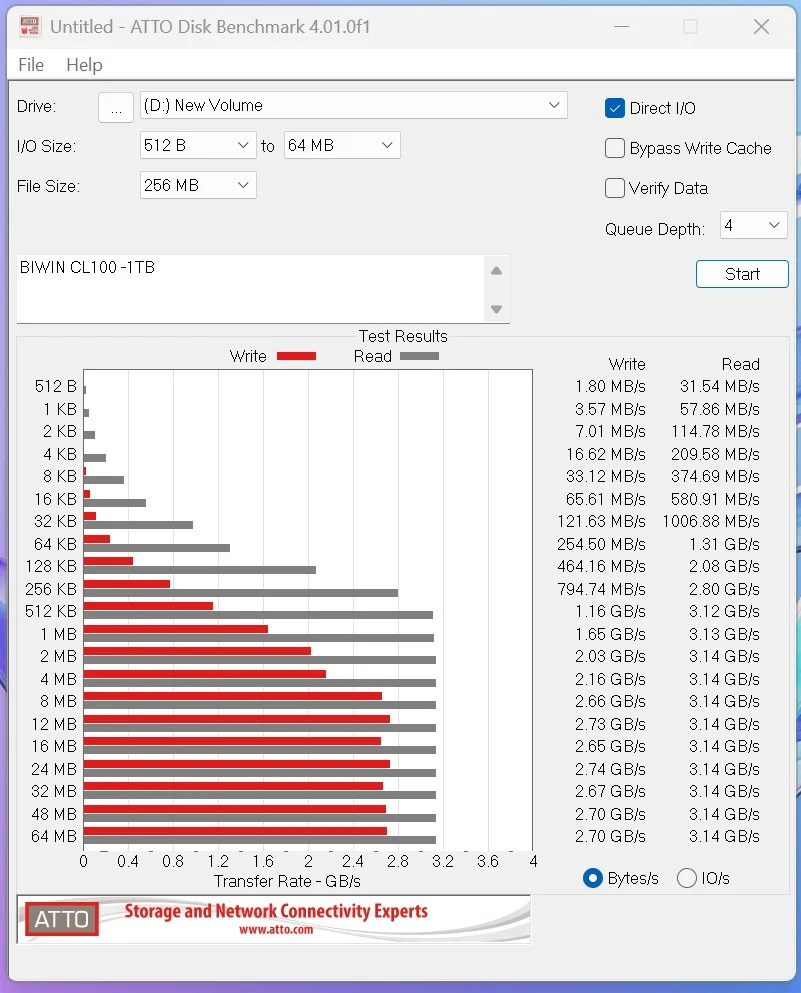Image resolution: width=801 pixels, height=993 pixels.
Task: Click the 12 MB row label
Action: coord(54,724)
